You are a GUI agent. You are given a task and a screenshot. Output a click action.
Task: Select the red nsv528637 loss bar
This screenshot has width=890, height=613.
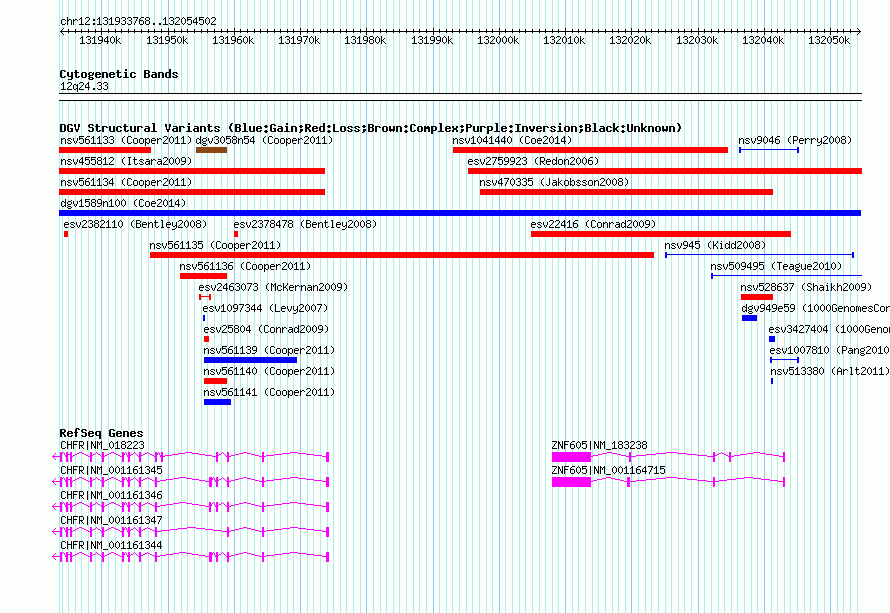(x=757, y=297)
